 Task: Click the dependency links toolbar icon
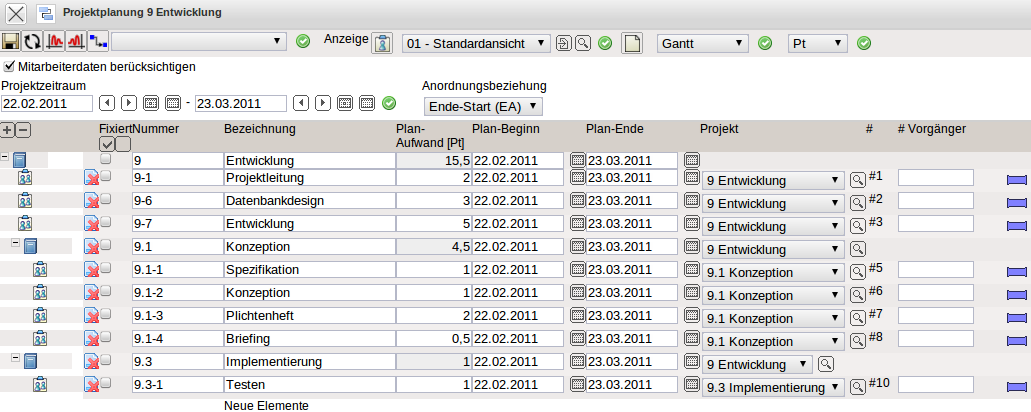click(98, 42)
